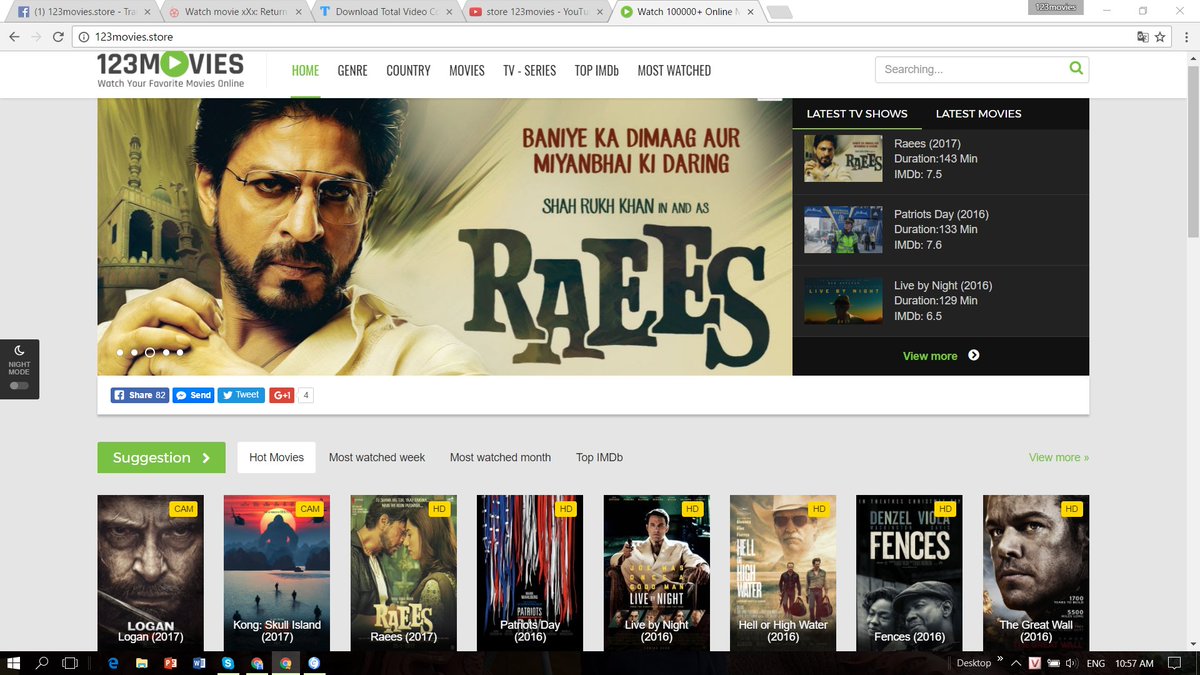
Task: Open the TV - SERIES nav item
Action: (529, 71)
